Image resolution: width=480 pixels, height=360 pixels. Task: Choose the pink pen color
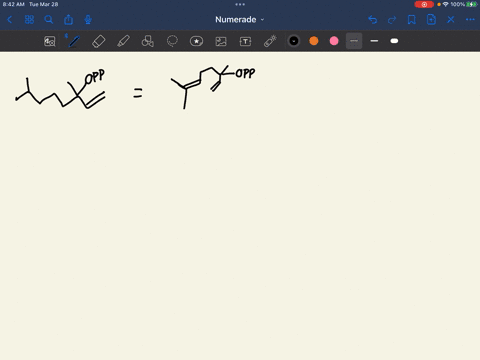coord(334,41)
